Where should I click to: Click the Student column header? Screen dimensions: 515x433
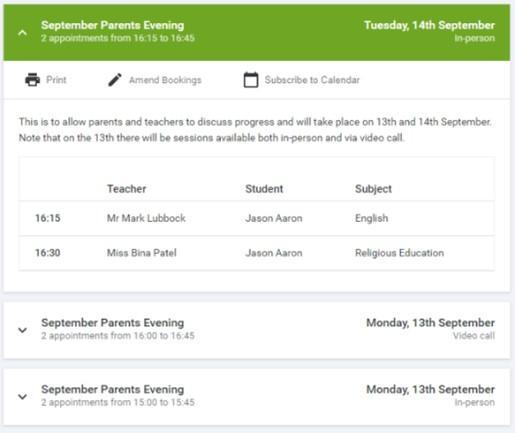(264, 189)
